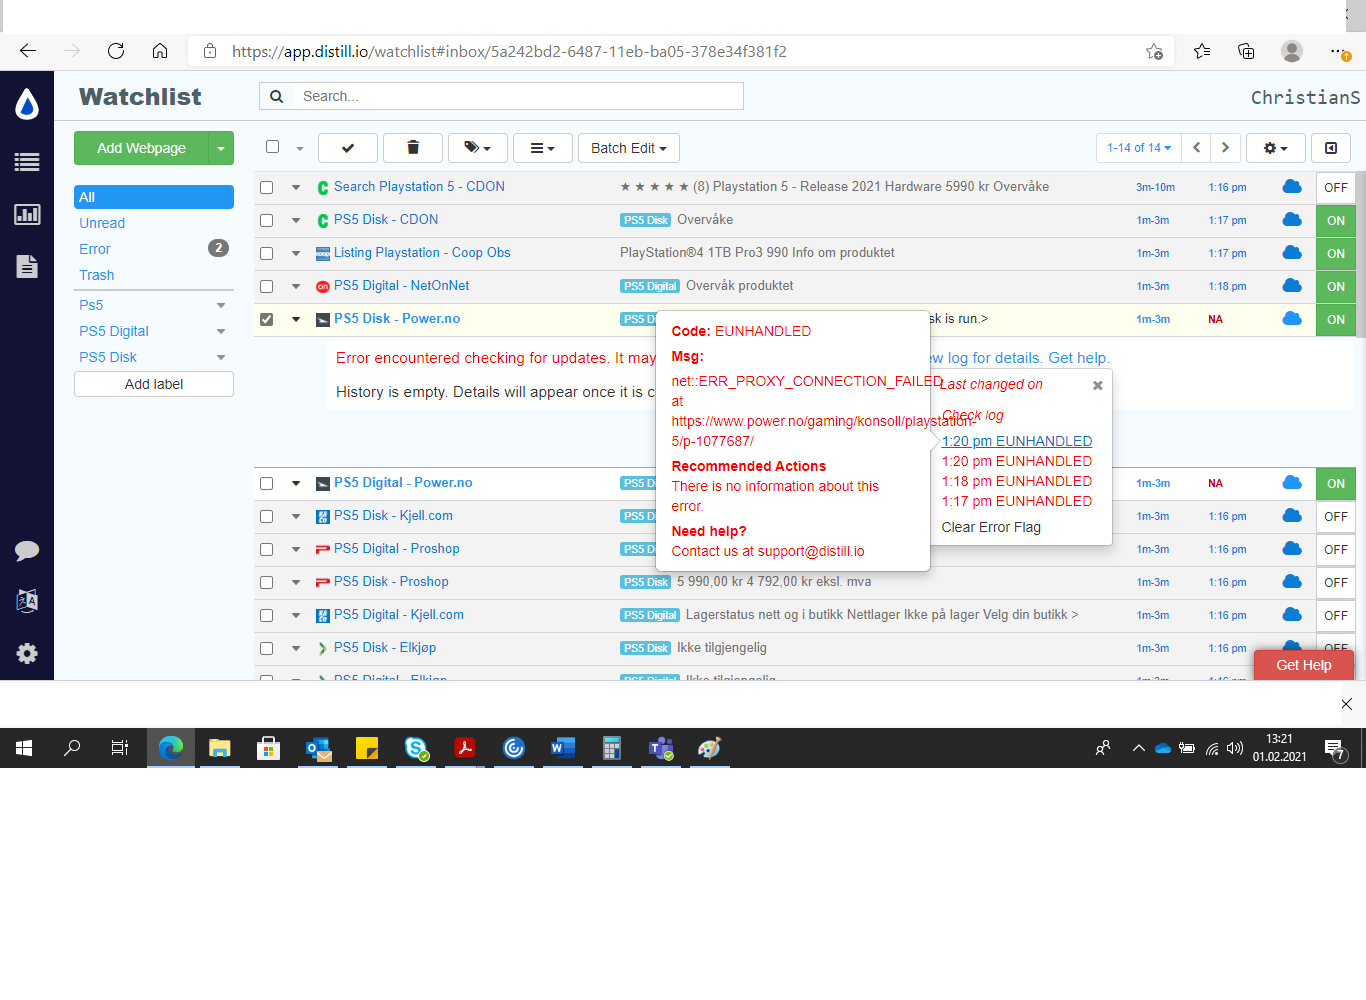Open the 1-14 of 14 pagination dropdown
This screenshot has height=1000, width=1366.
tap(1139, 148)
